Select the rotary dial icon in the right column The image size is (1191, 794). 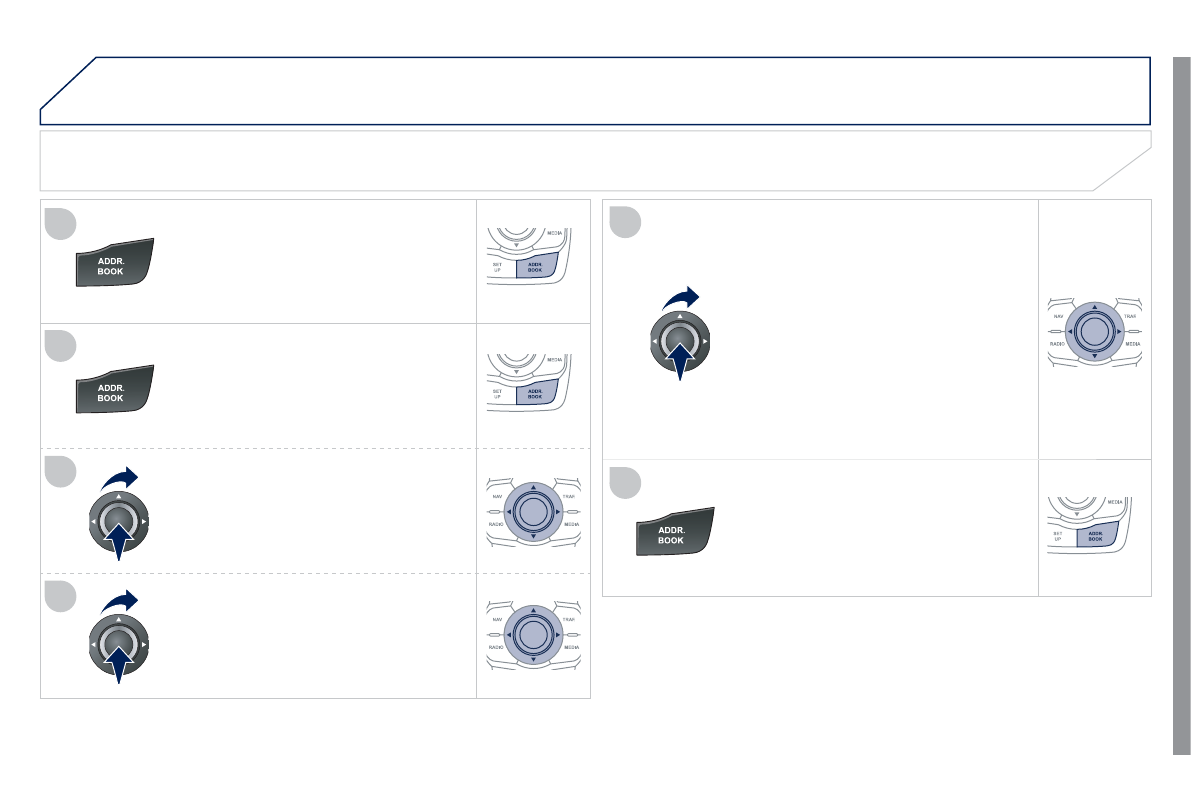tap(678, 341)
